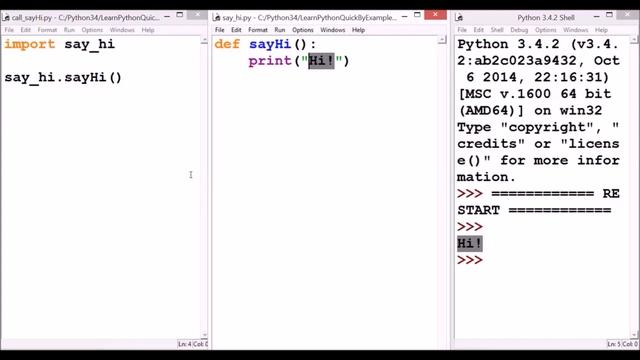Close the Python 3.4.2 Shell window

click(x=628, y=15)
